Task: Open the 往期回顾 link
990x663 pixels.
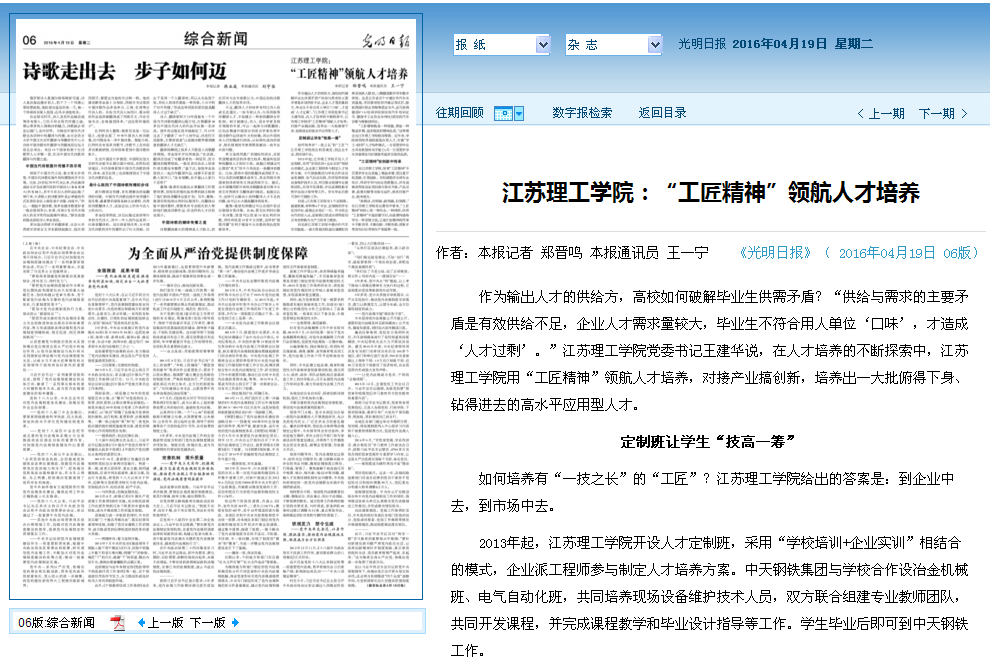Action: [x=460, y=113]
